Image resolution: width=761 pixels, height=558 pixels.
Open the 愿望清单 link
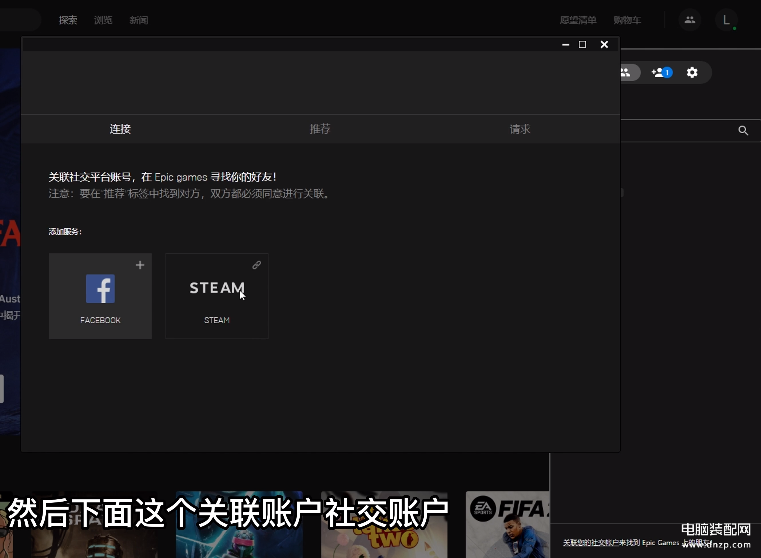[578, 20]
